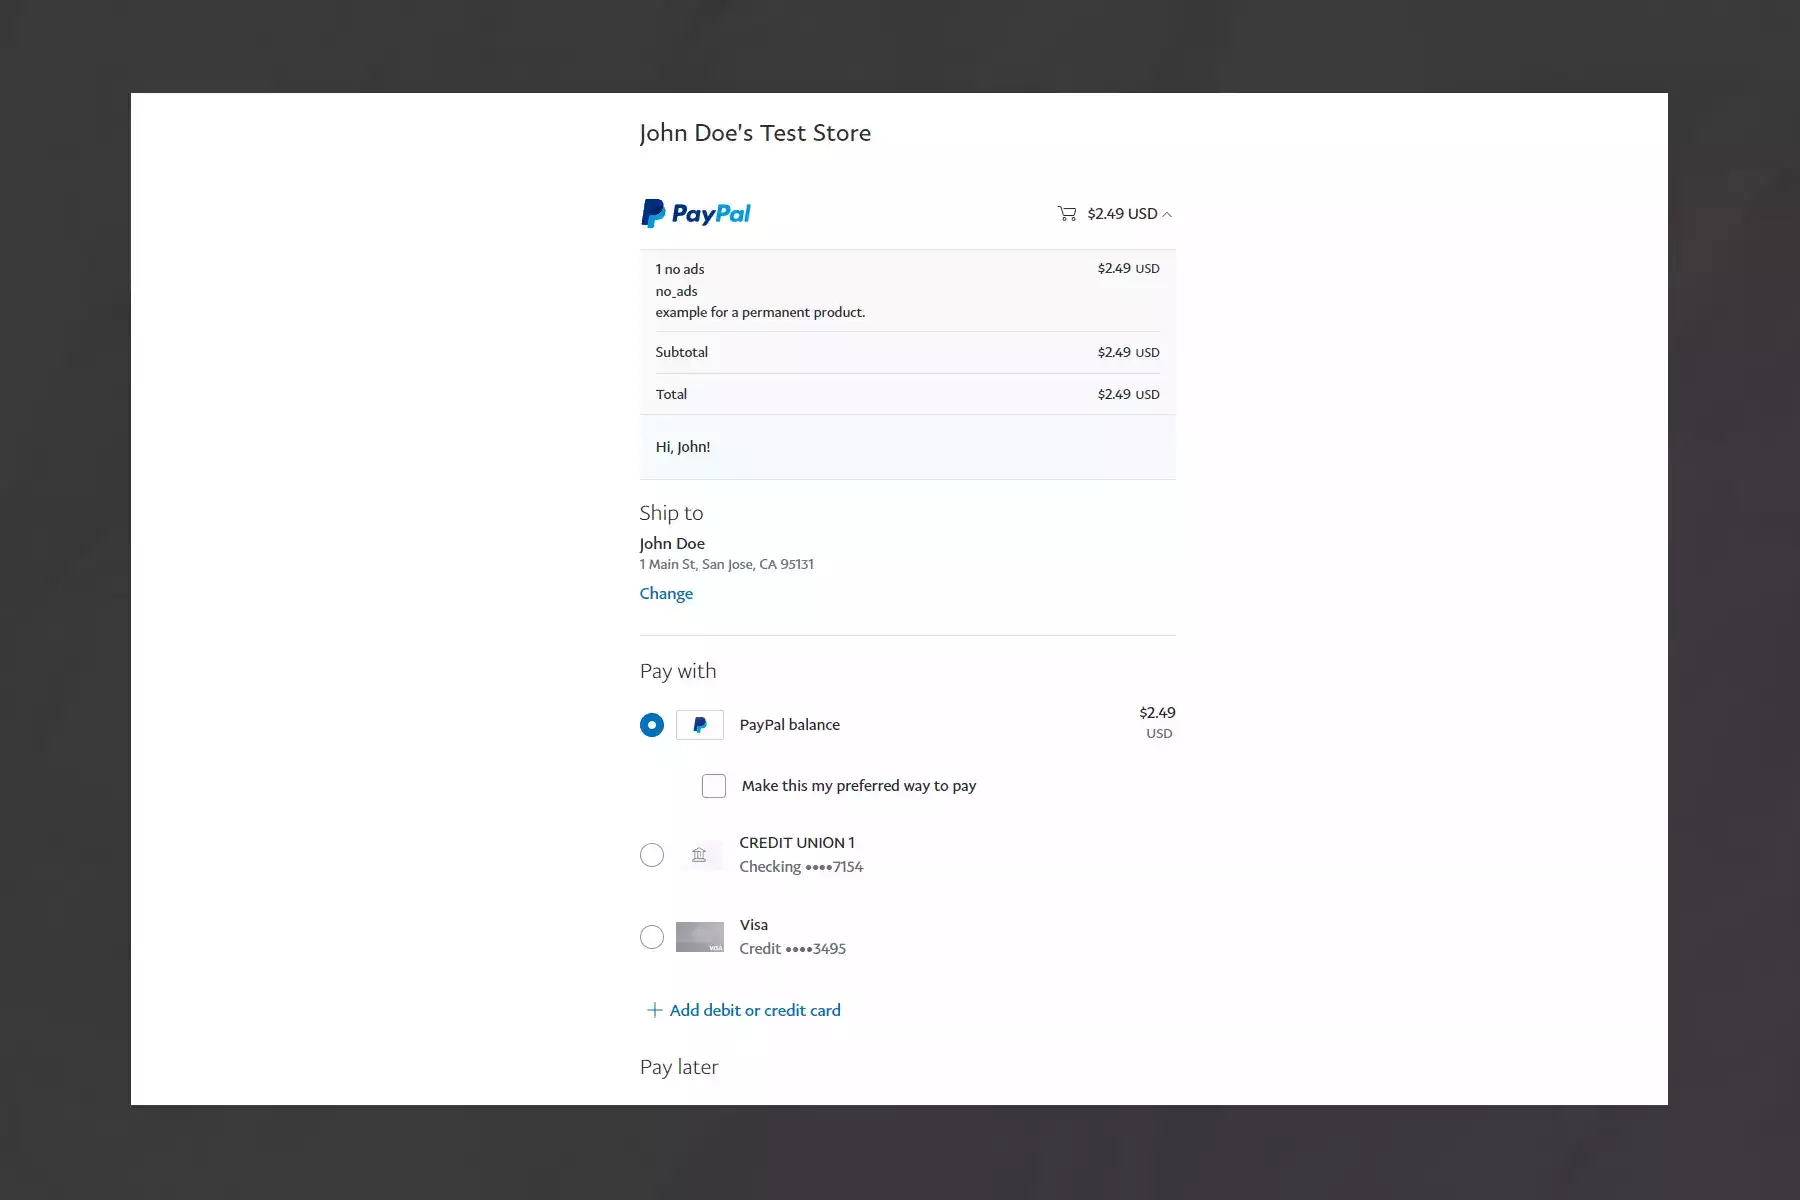The height and width of the screenshot is (1200, 1800).
Task: Click the Subtotal label
Action: pos(682,352)
